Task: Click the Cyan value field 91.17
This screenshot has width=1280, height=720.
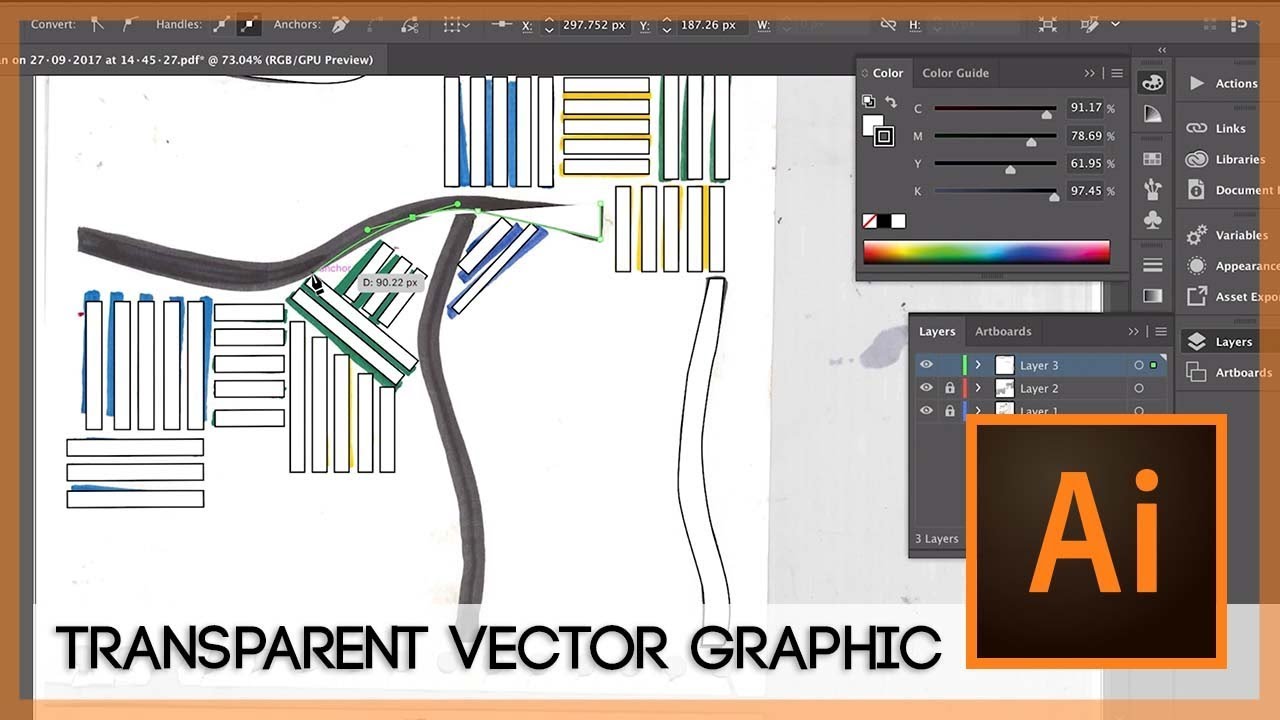Action: coord(1085,108)
